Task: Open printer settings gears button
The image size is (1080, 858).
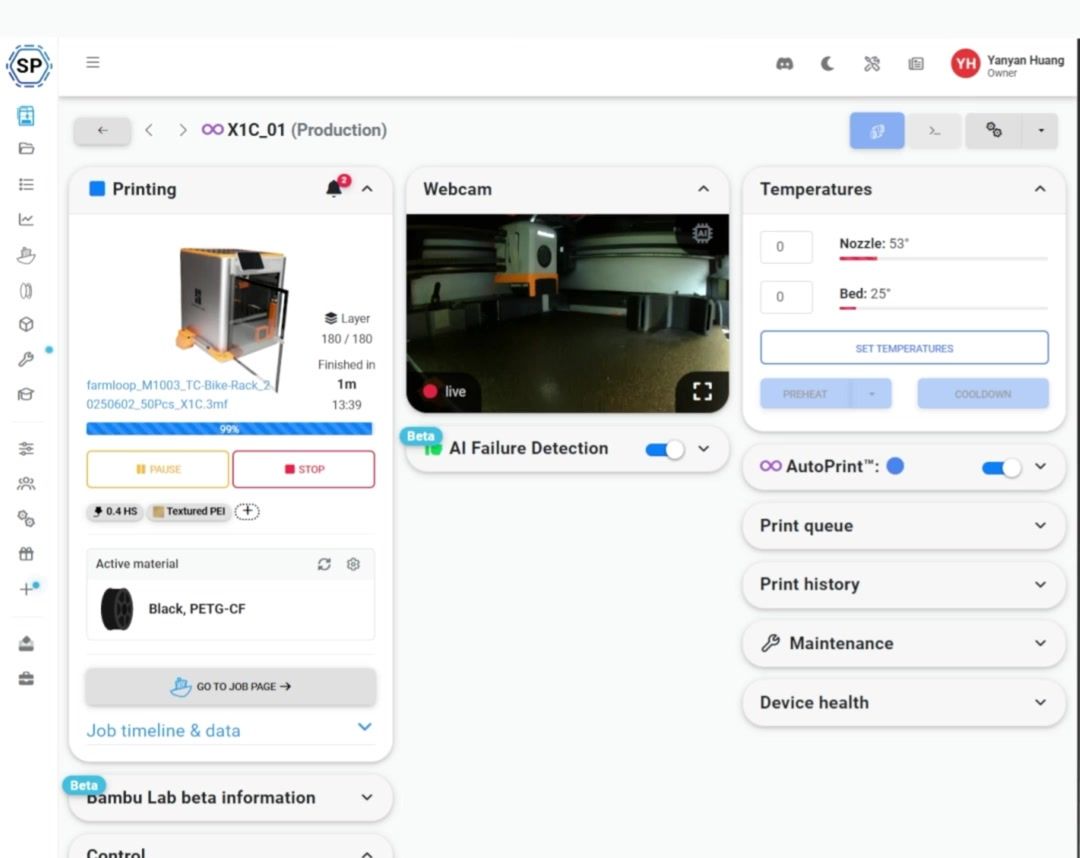Action: 993,130
